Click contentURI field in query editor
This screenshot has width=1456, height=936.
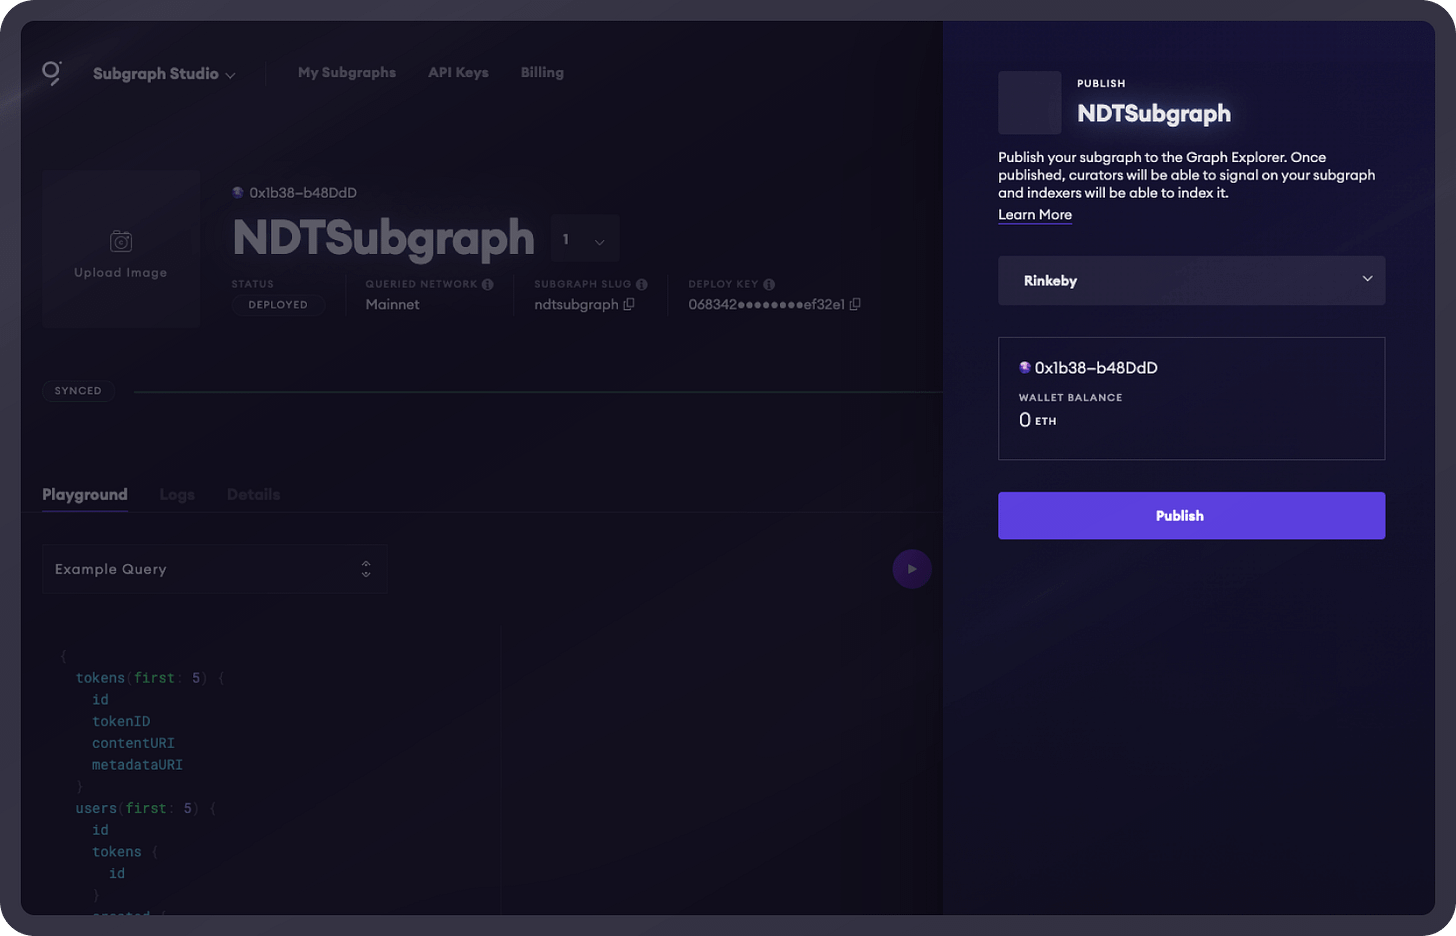(133, 743)
